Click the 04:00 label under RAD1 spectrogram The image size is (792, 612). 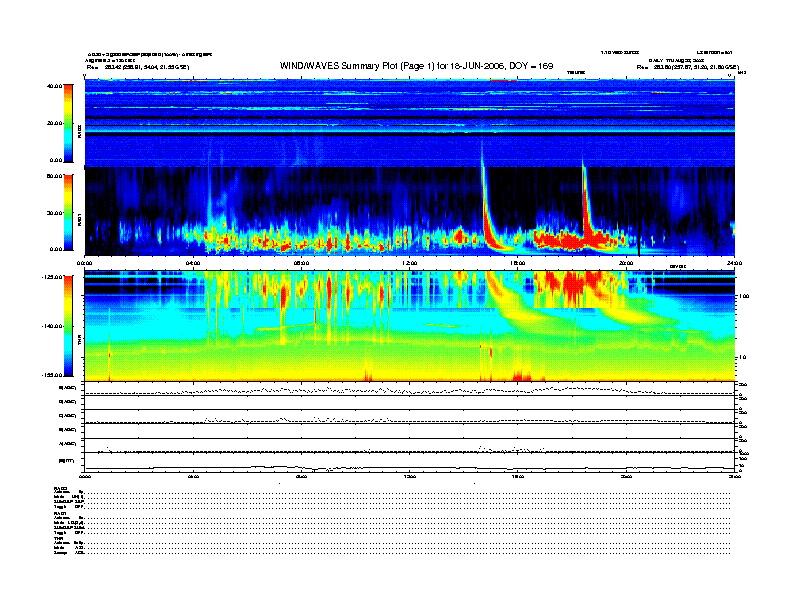[193, 263]
